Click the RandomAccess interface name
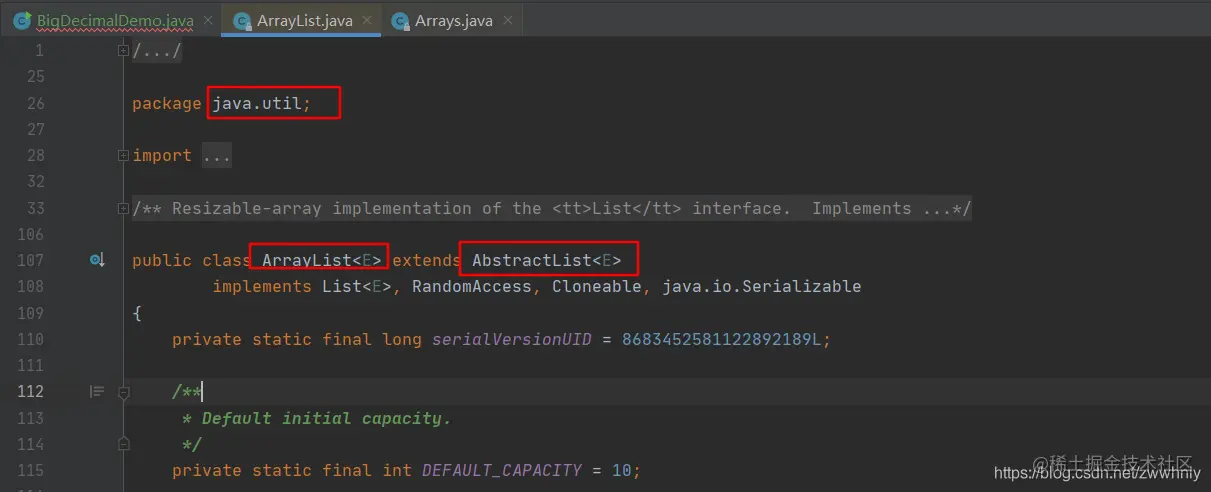Screen dimensions: 1211x492 [x=472, y=286]
